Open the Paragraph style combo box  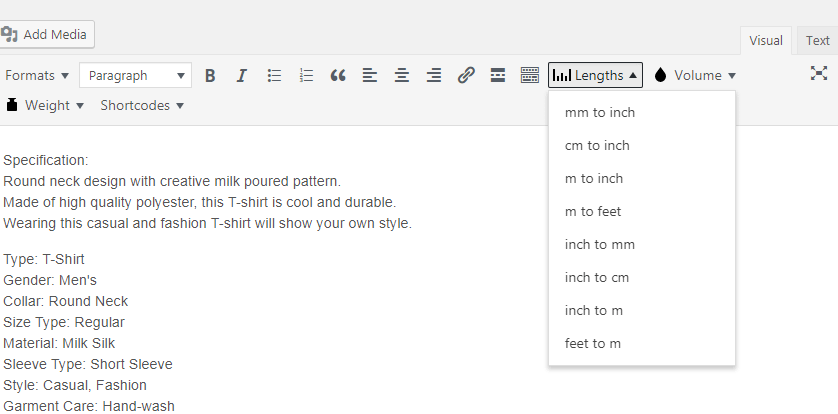coord(135,75)
